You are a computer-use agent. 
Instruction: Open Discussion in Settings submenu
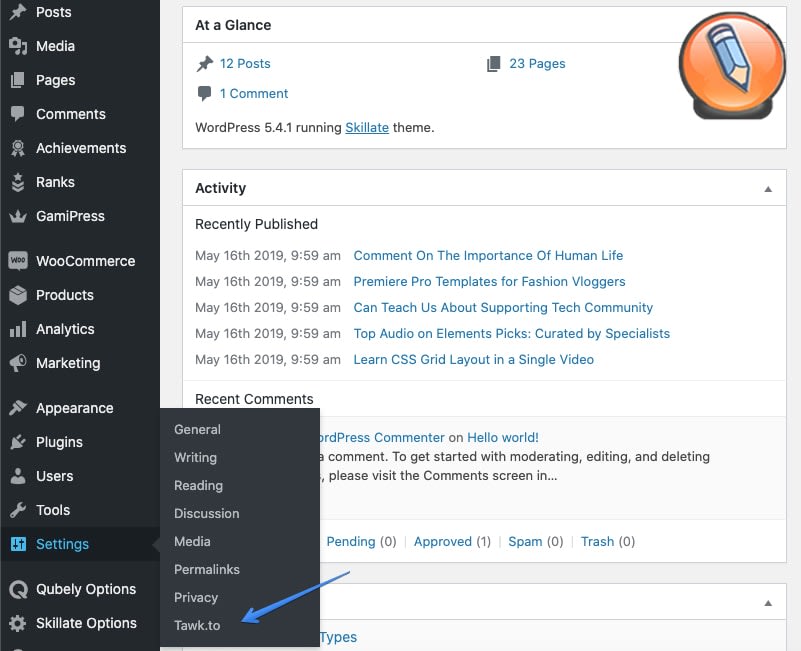[206, 514]
